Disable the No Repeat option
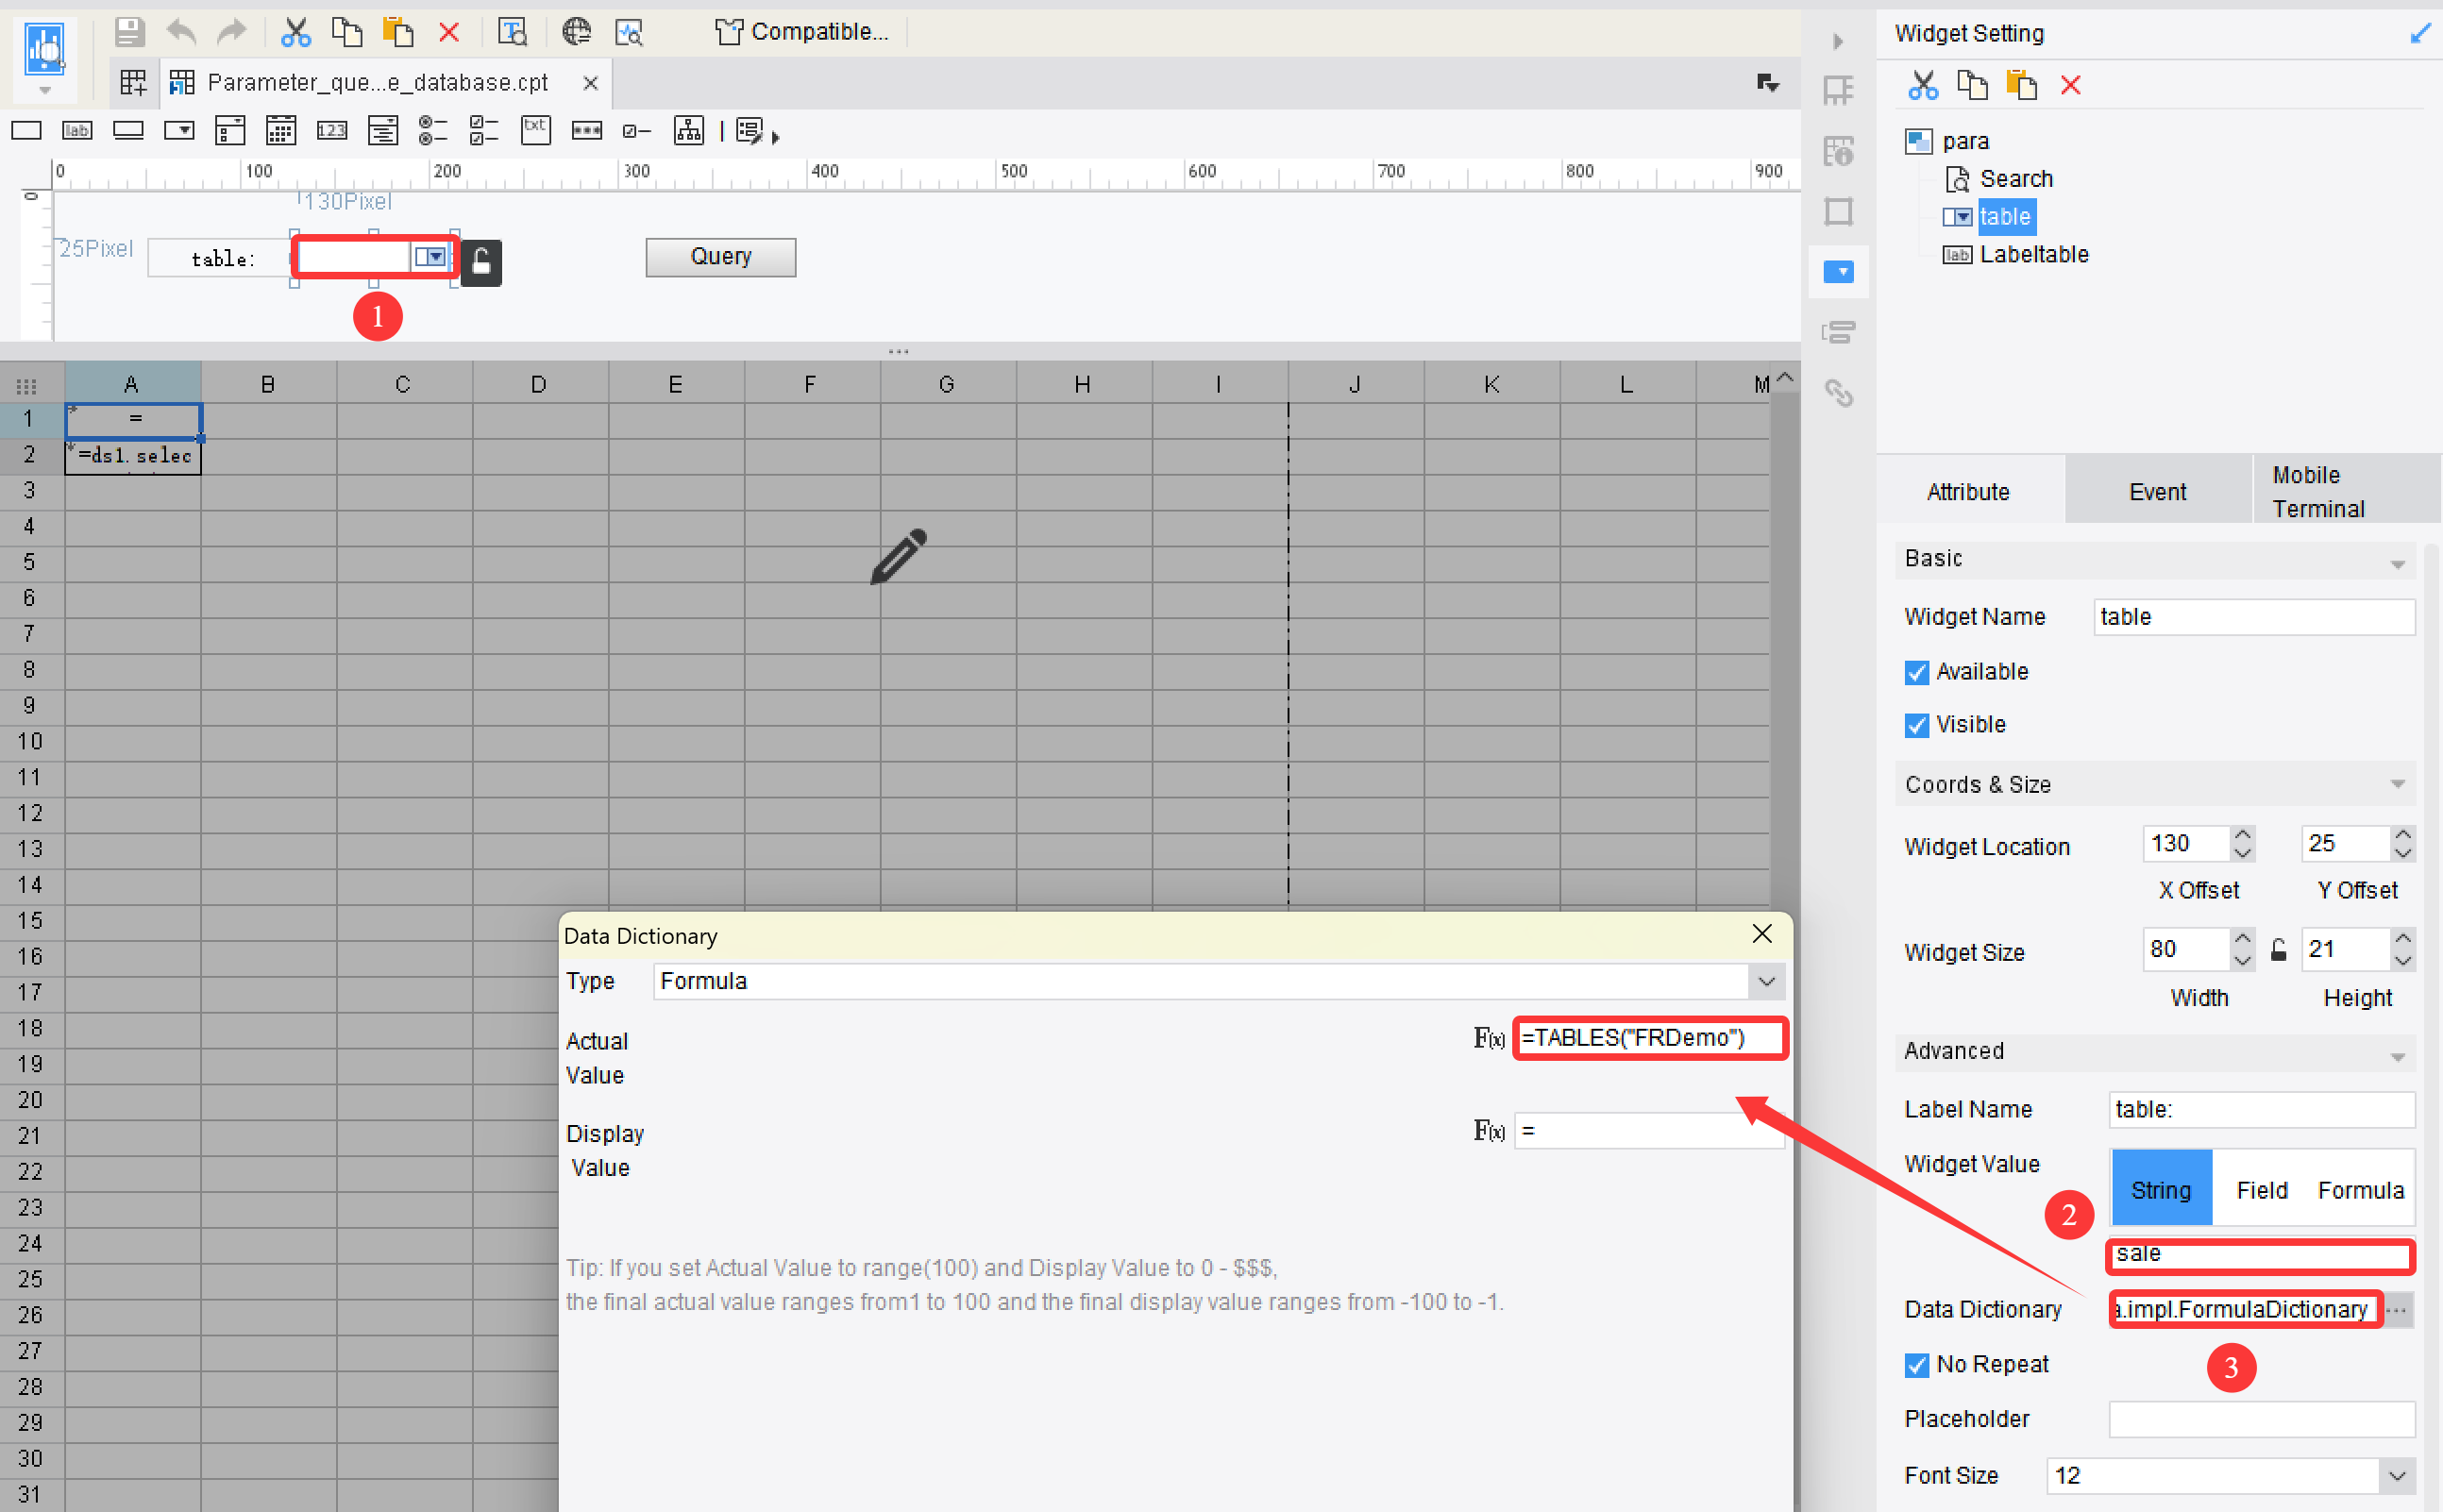The width and height of the screenshot is (2443, 1512). (x=1918, y=1364)
